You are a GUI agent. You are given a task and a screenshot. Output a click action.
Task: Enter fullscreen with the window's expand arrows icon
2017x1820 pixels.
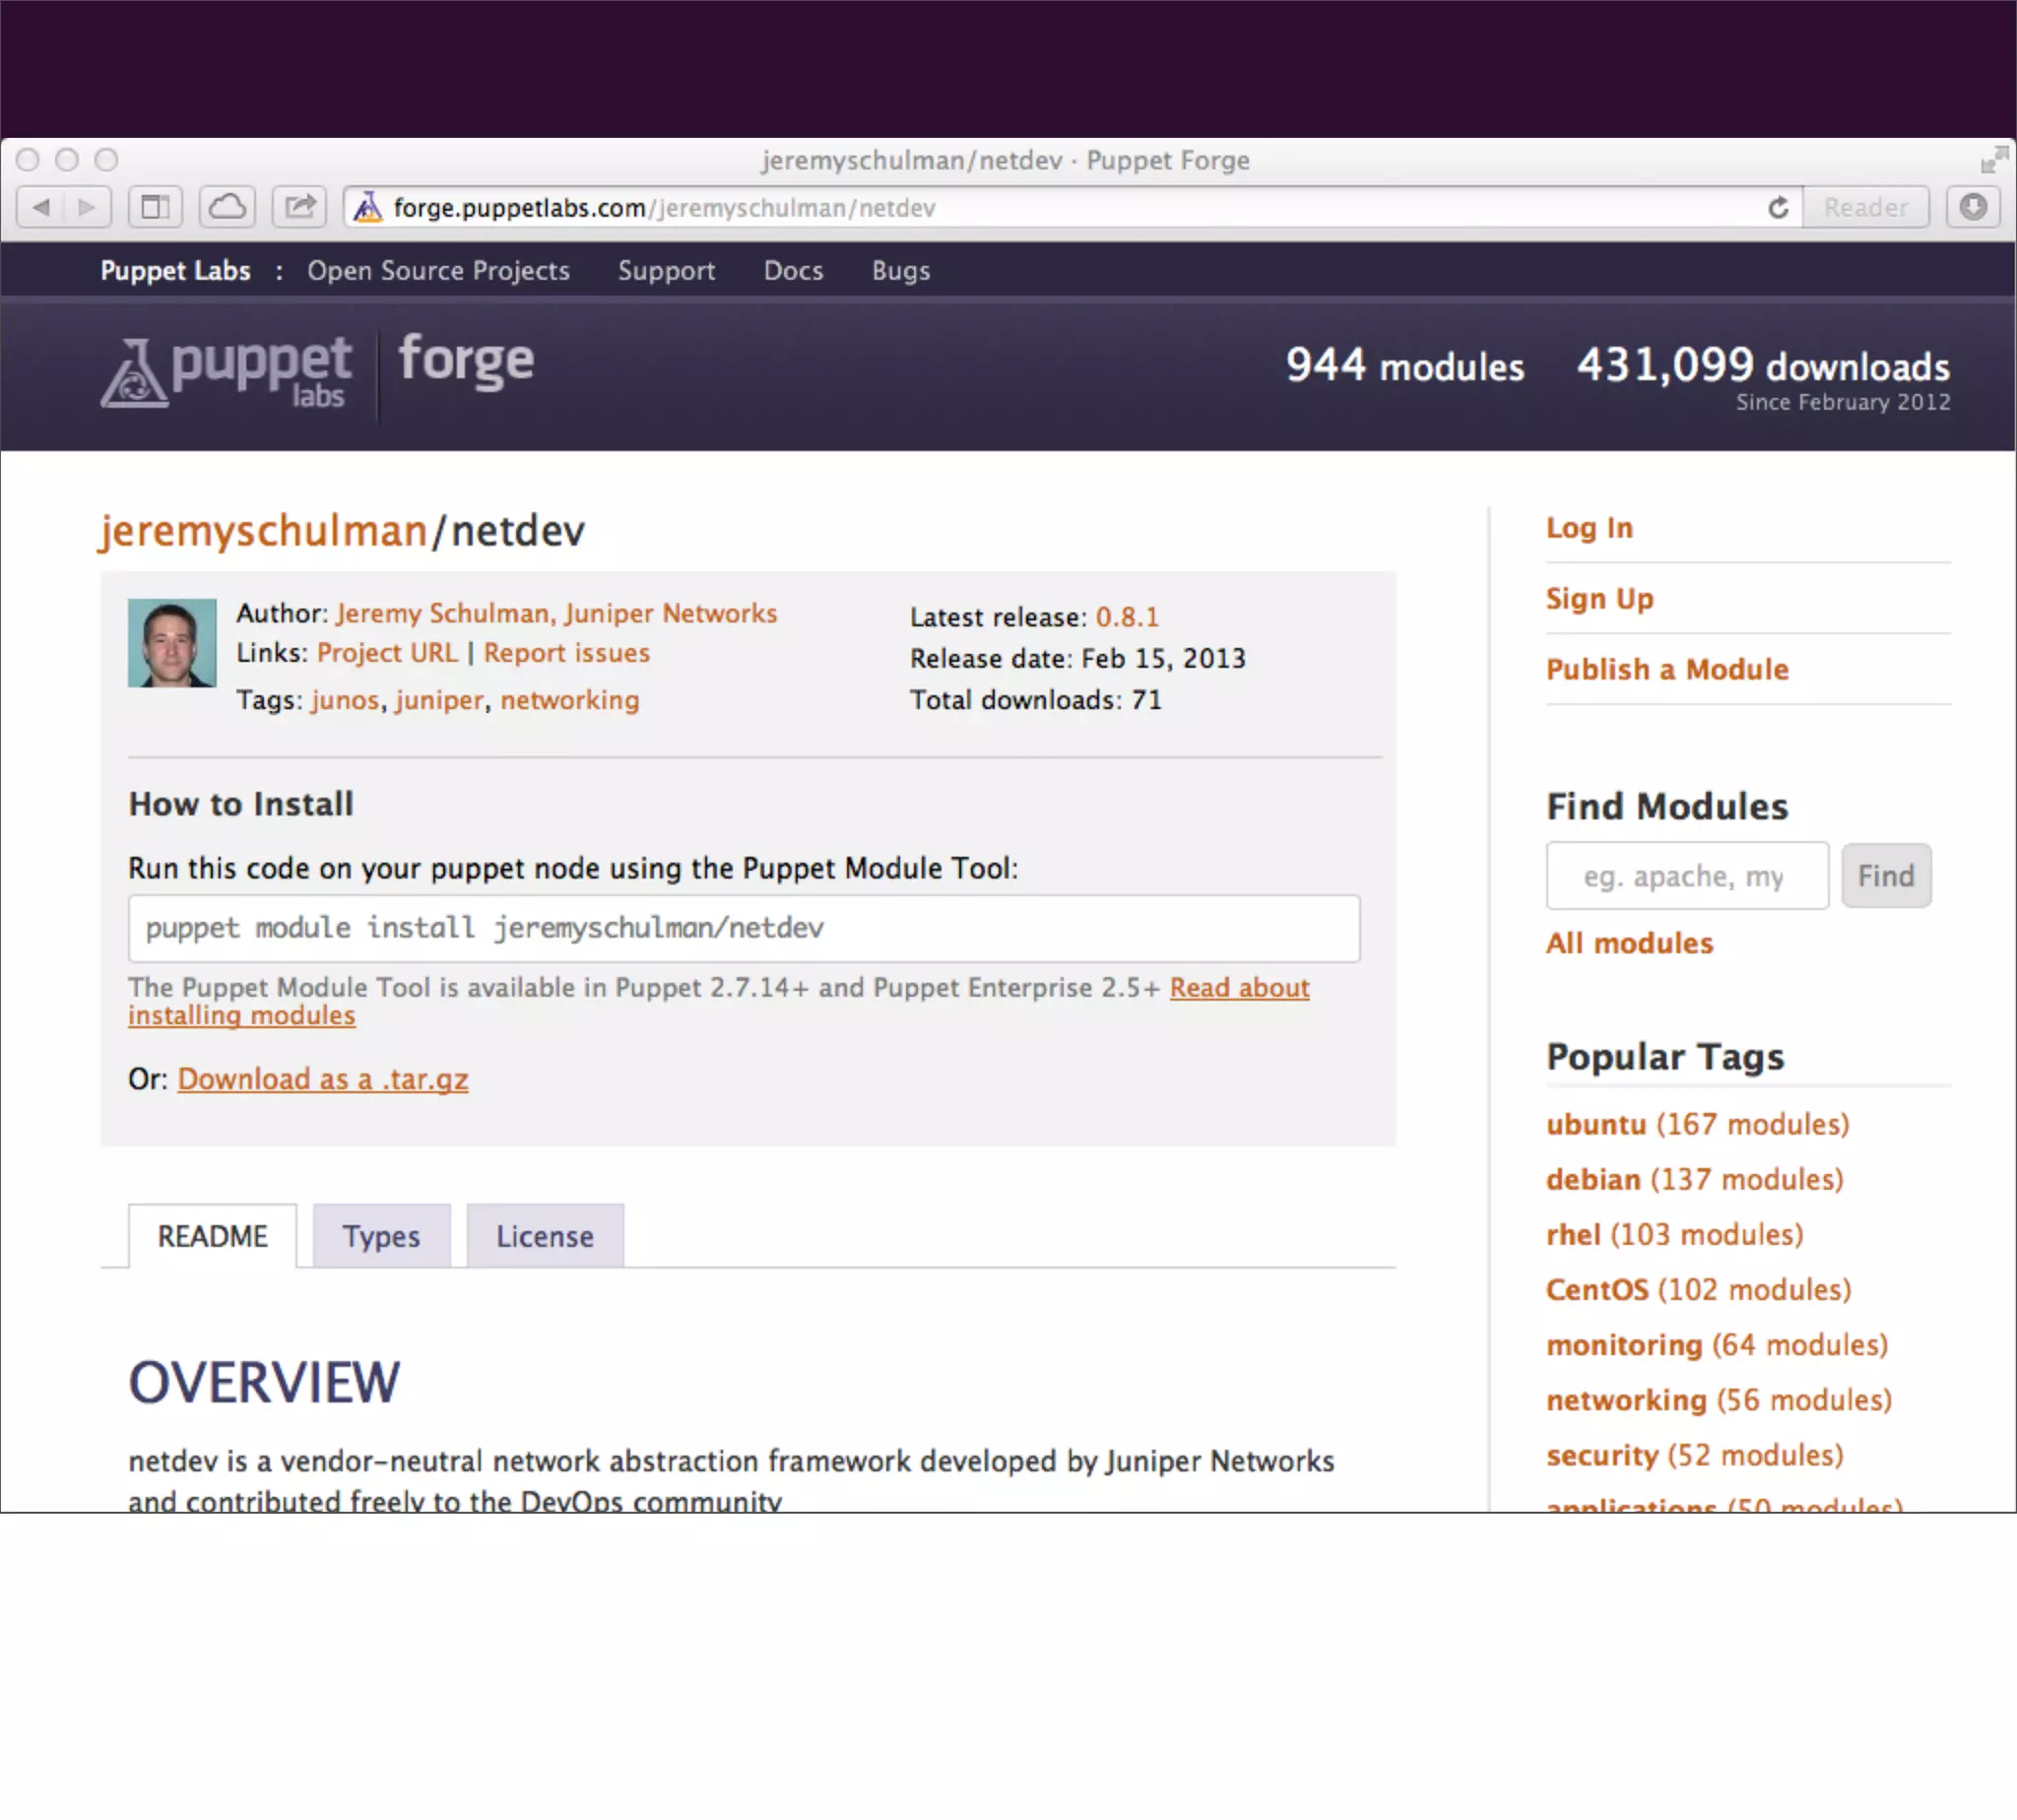(x=1993, y=160)
